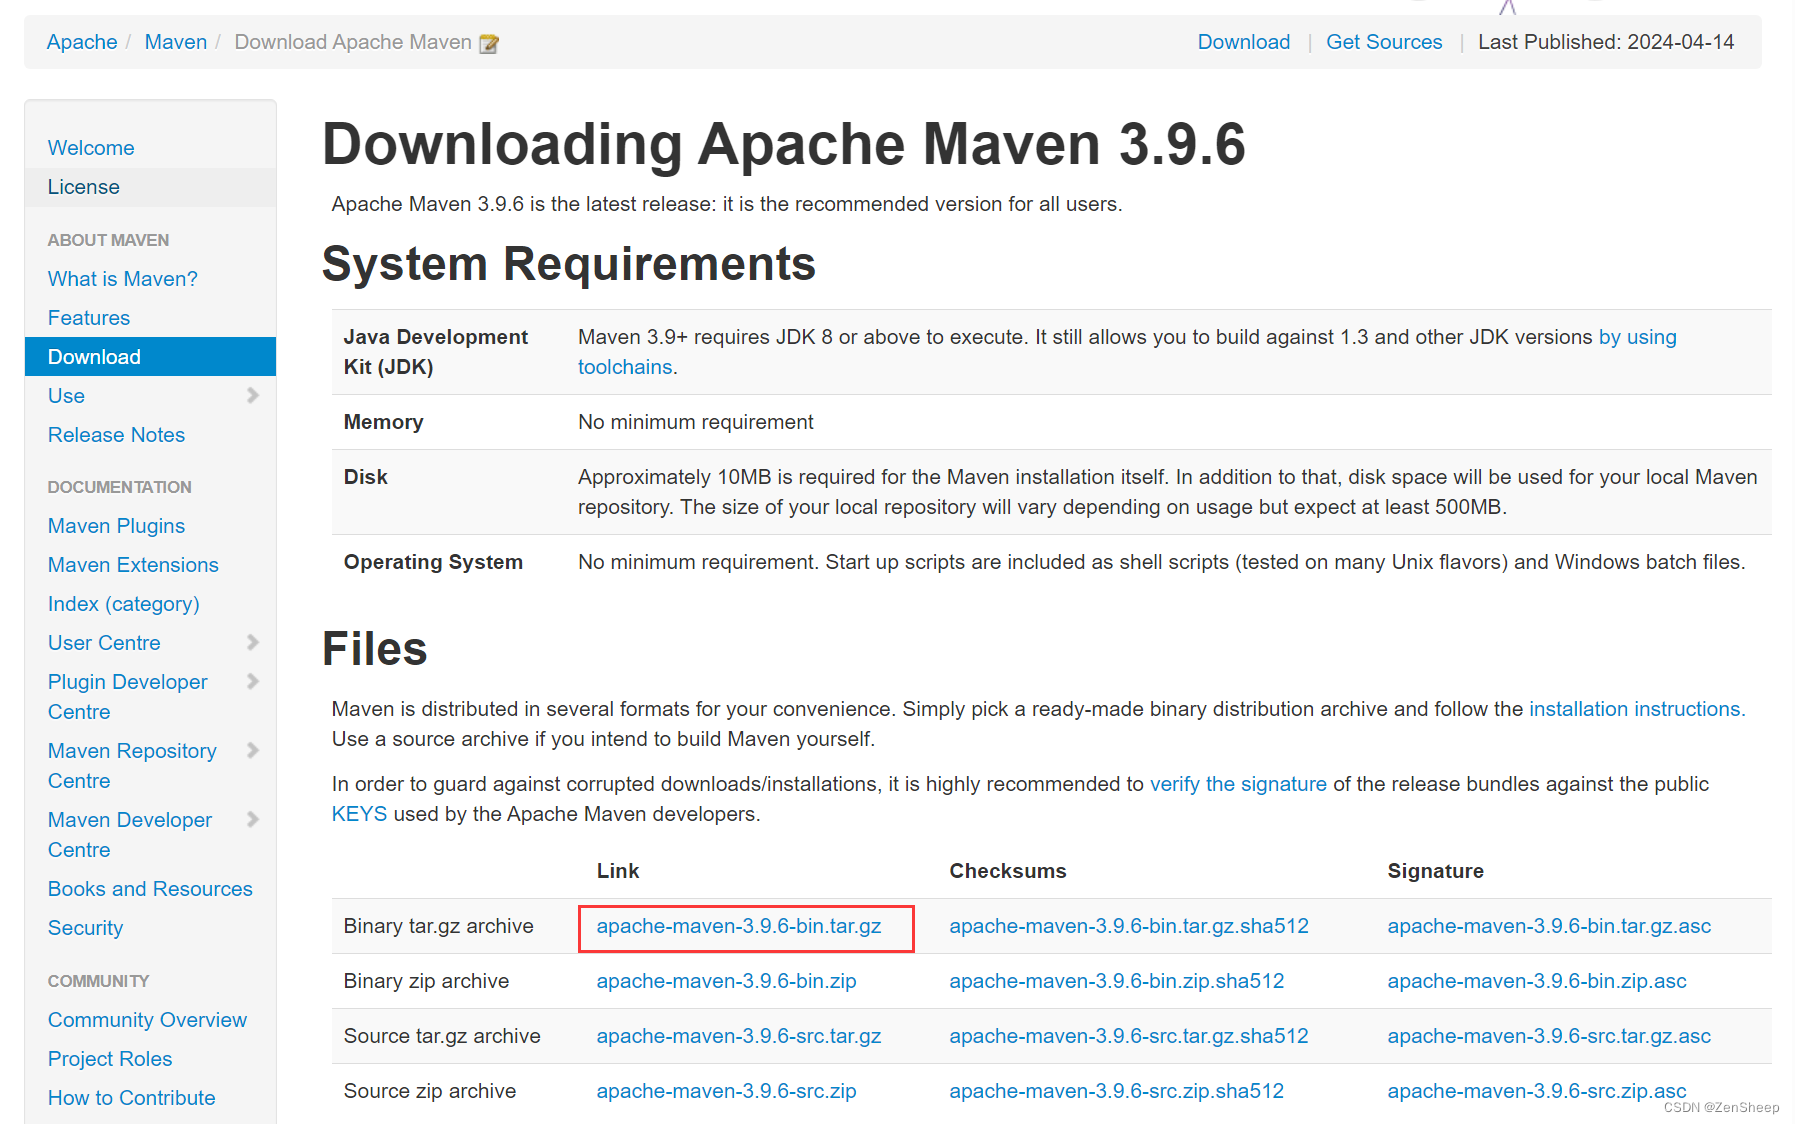1795x1124 pixels.
Task: Open Maven Developer Centre link
Action: (x=130, y=835)
